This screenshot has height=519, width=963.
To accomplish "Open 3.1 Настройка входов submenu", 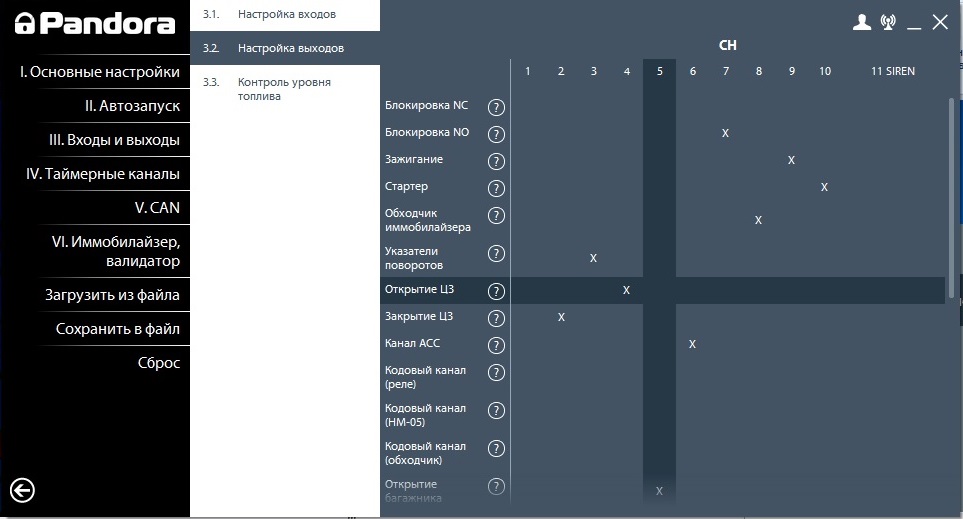I will tap(285, 15).
